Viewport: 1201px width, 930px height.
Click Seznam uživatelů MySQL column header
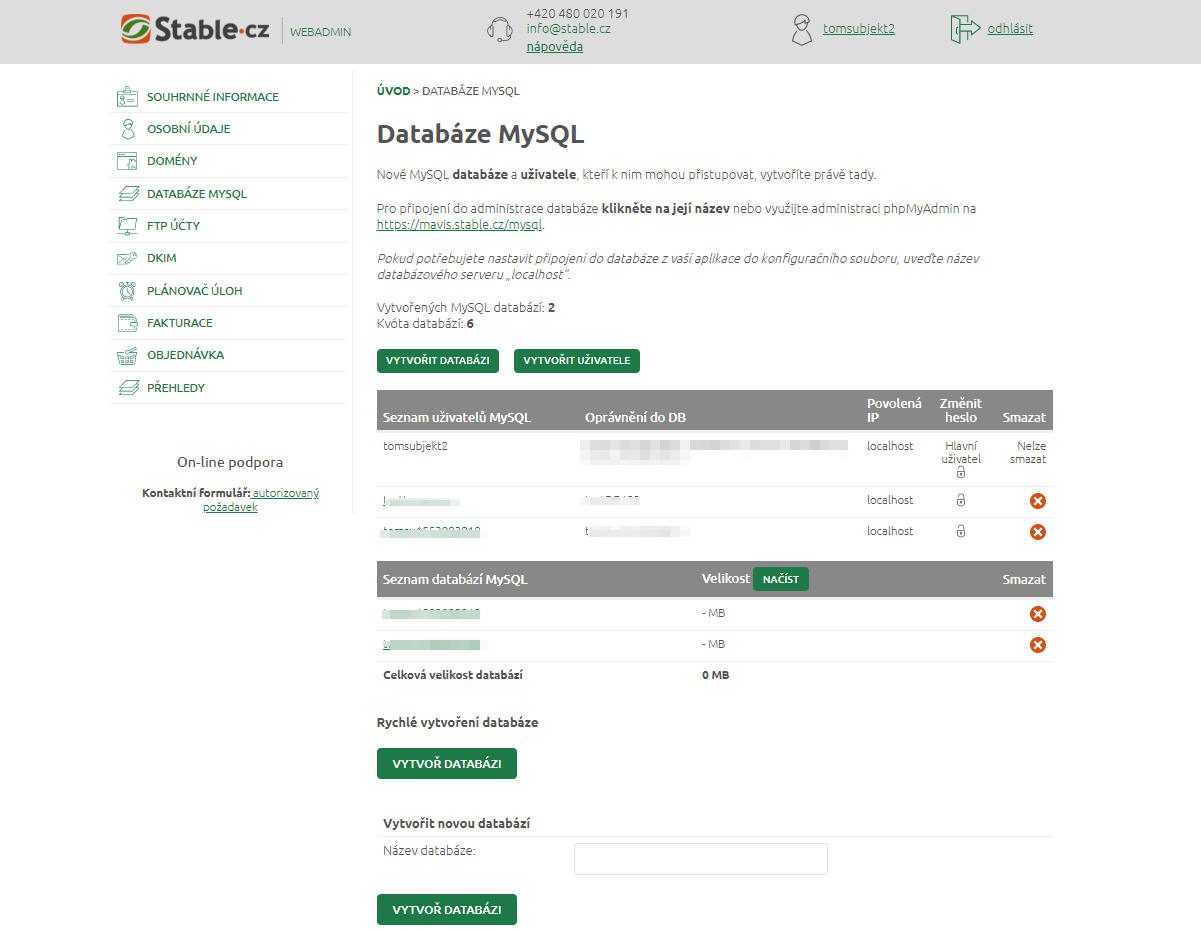click(458, 417)
